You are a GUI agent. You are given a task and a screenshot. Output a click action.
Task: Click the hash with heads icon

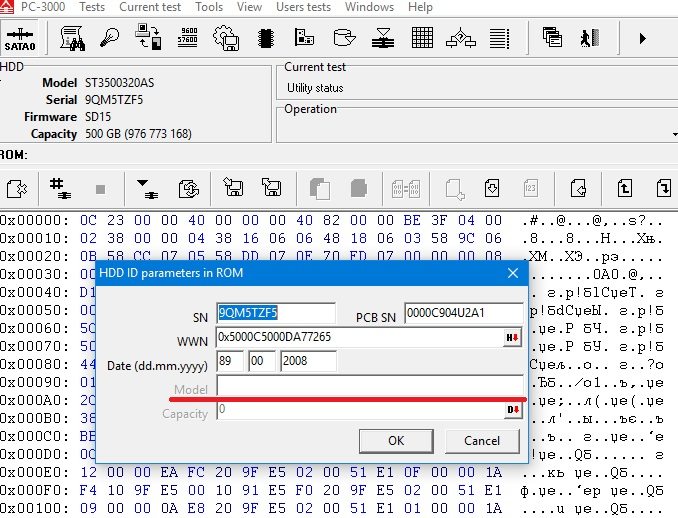tap(60, 189)
